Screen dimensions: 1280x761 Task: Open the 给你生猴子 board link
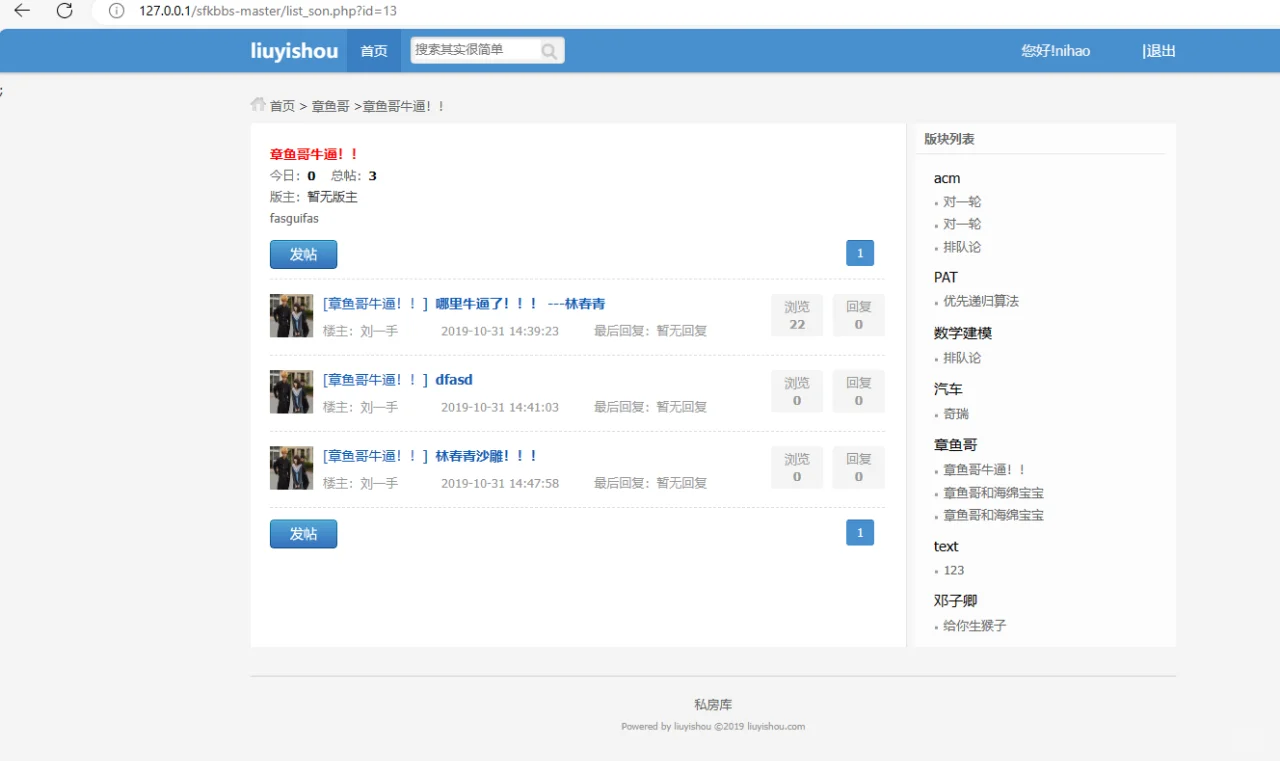click(977, 624)
